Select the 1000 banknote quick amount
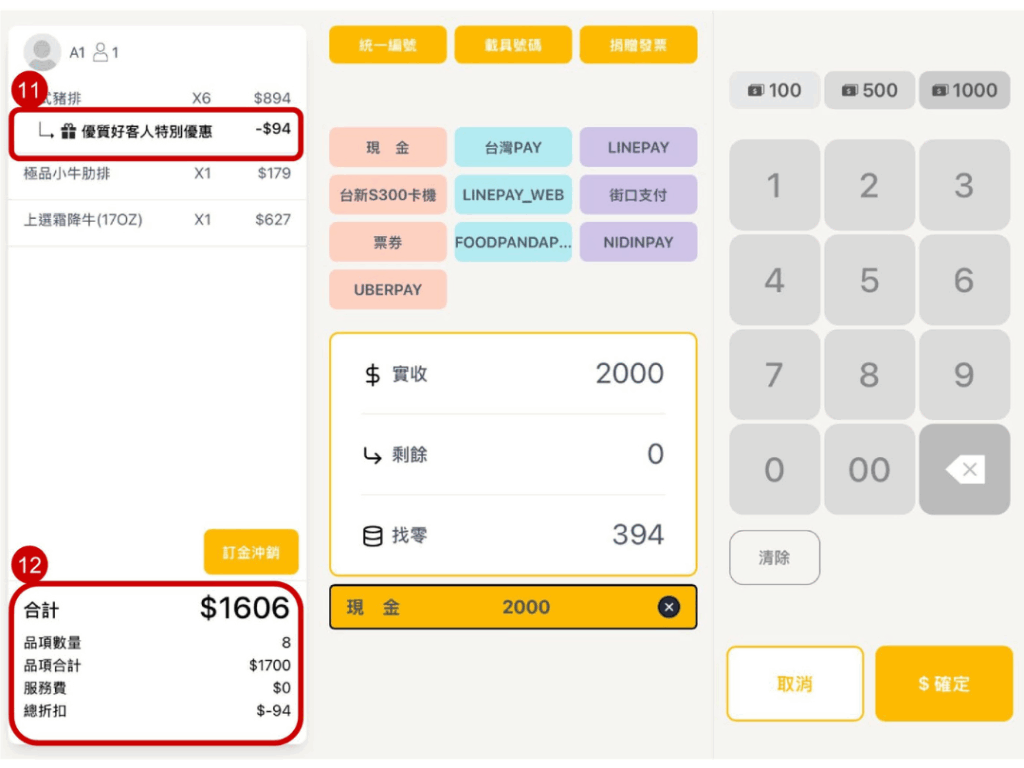 [964, 90]
